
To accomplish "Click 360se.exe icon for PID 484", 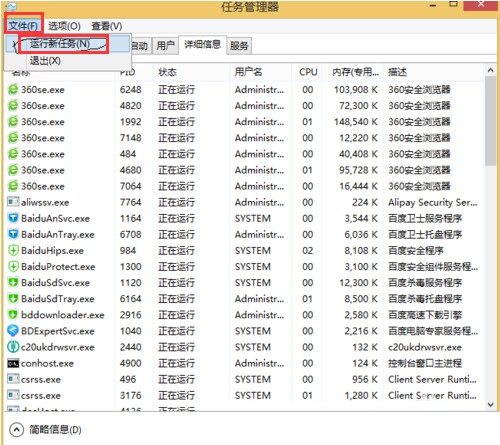I will [x=13, y=154].
